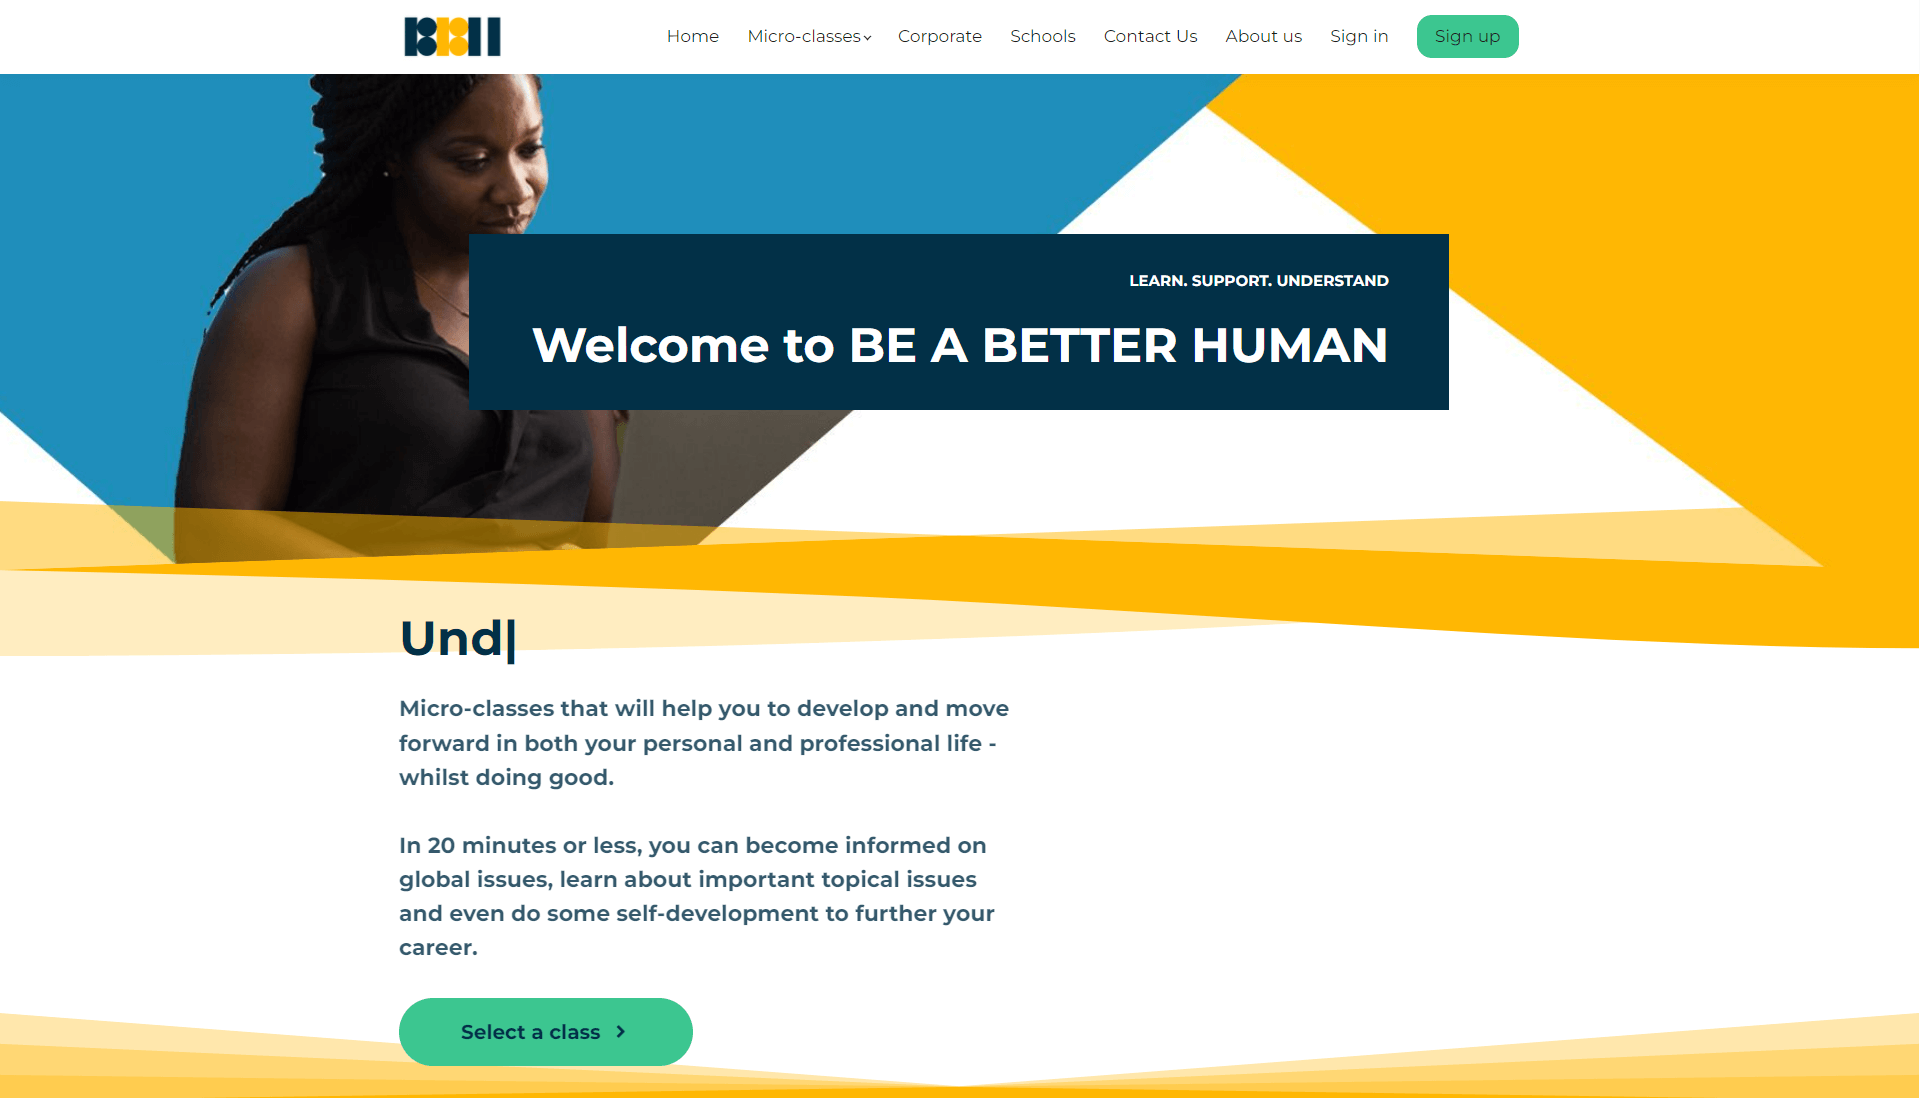This screenshot has height=1098, width=1920.
Task: Toggle the Contact Us link visibility
Action: pos(1149,37)
